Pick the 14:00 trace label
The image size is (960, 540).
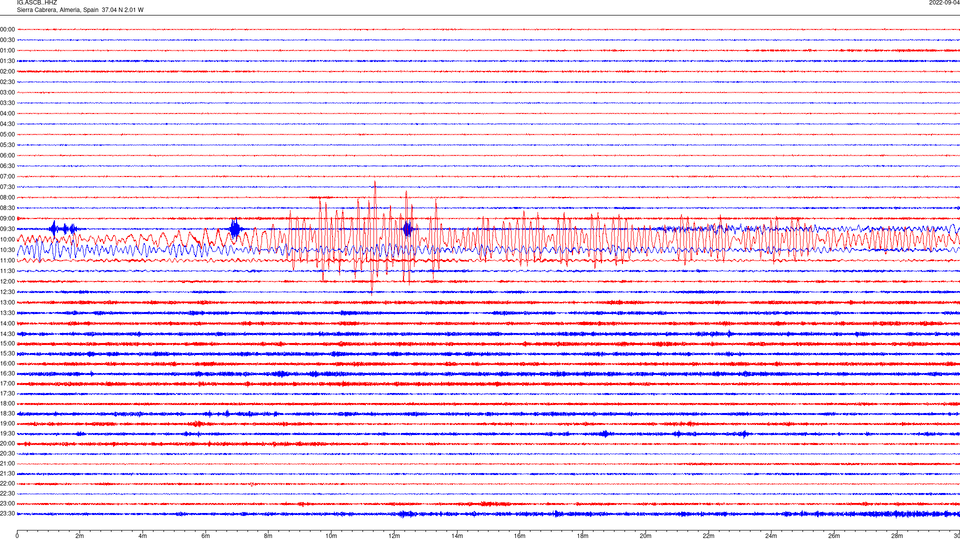point(7,323)
